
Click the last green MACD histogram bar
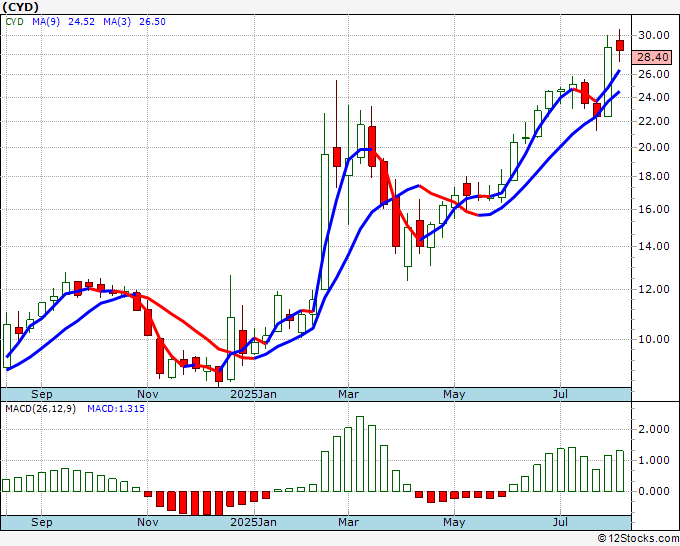[x=620, y=471]
